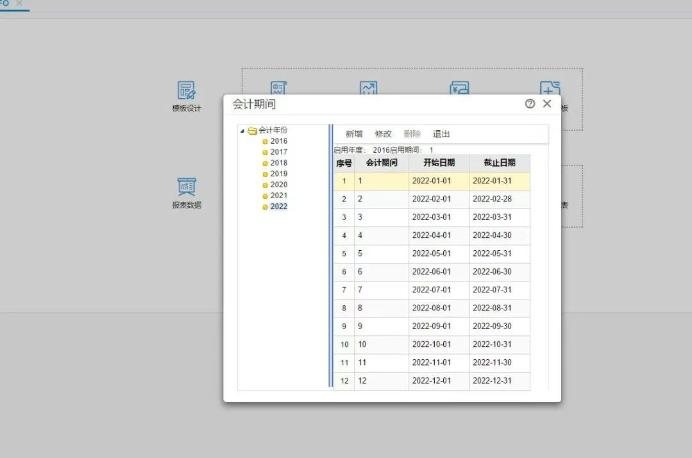Select start date 2022-02-01 cell
The image size is (692, 458).
point(439,199)
